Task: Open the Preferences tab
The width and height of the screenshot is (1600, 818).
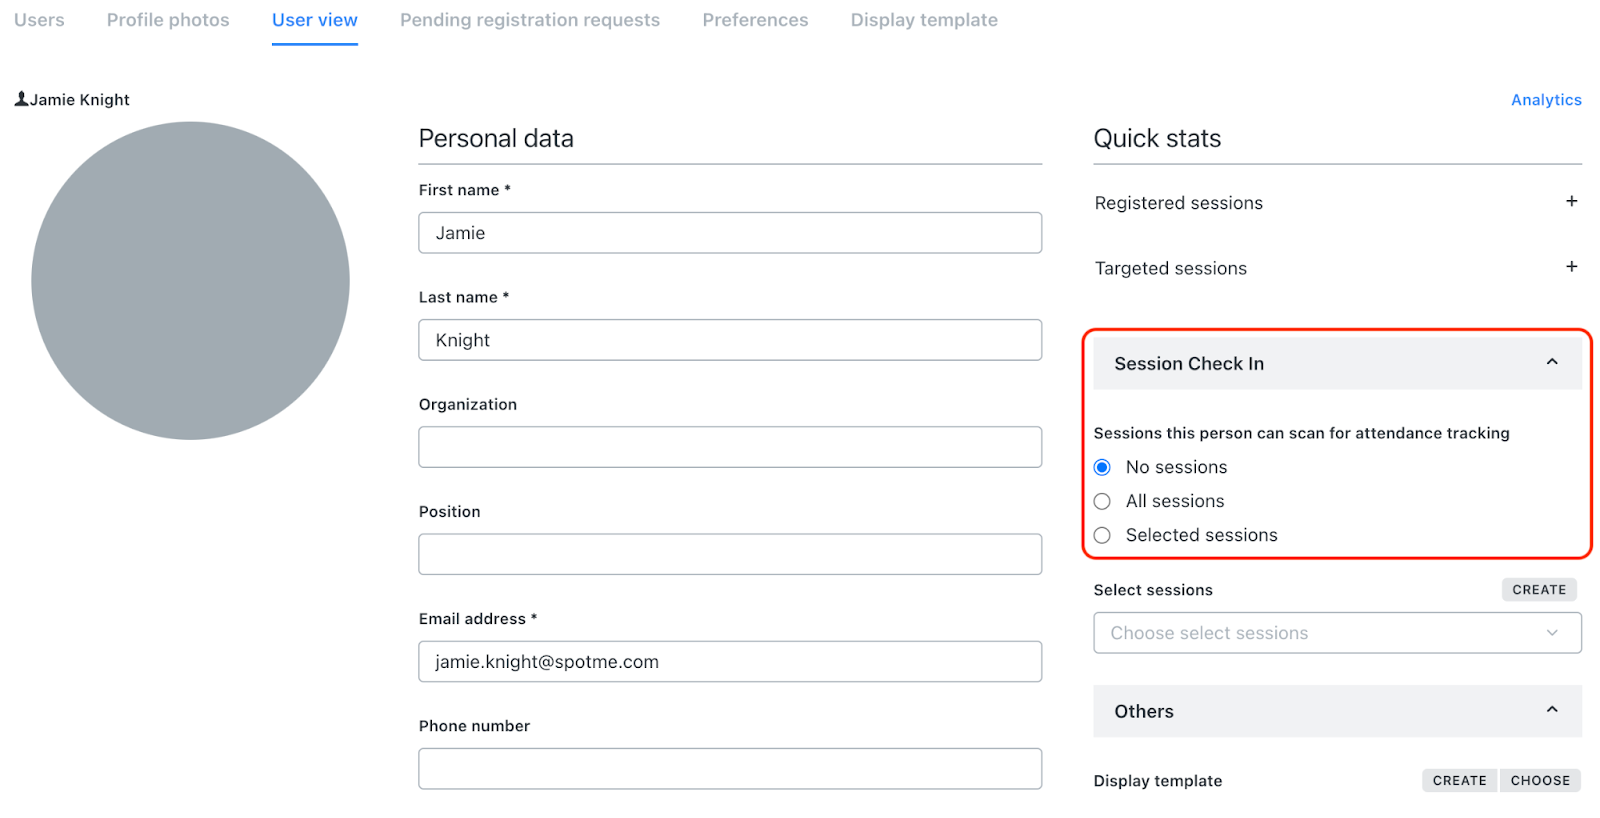Action: [755, 19]
